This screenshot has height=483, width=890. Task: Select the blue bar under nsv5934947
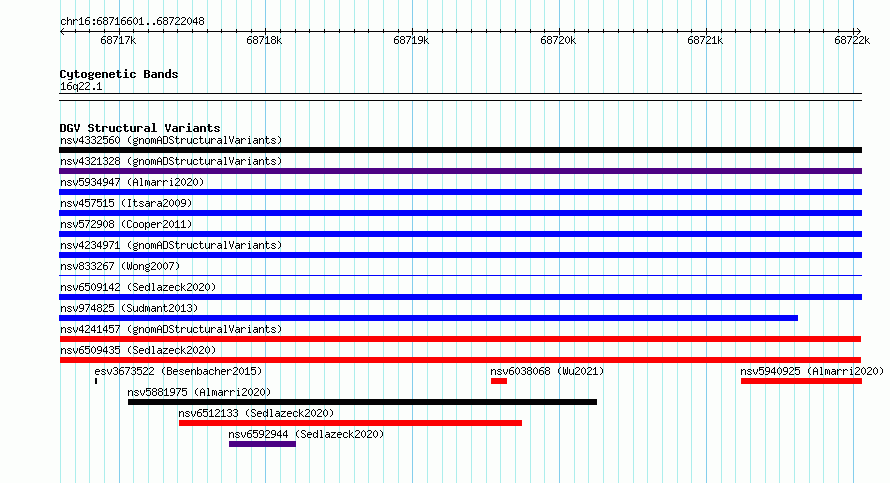point(460,192)
